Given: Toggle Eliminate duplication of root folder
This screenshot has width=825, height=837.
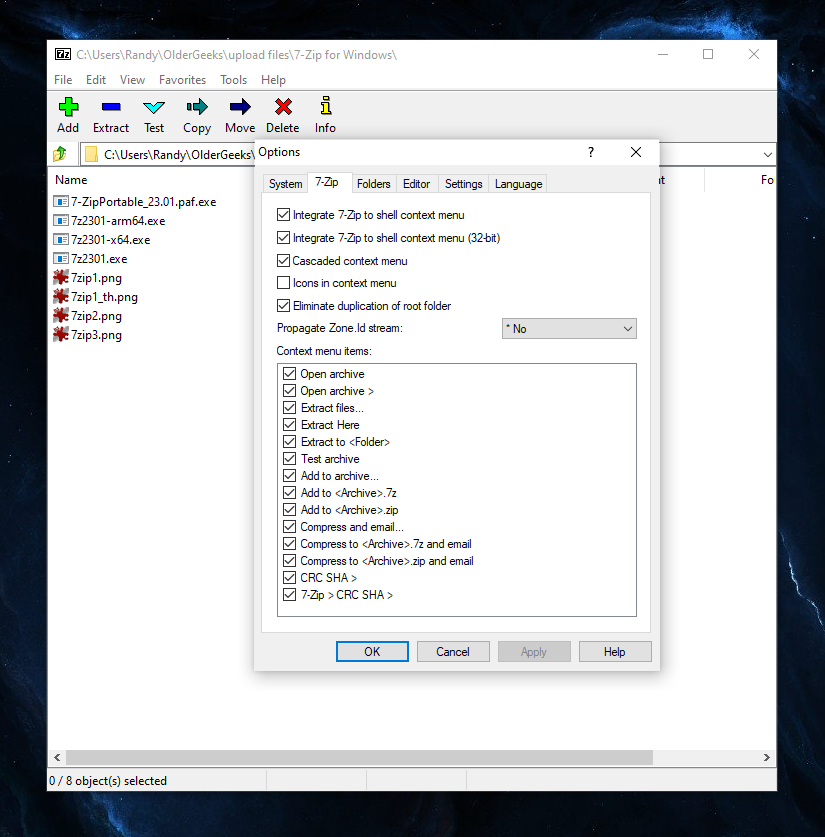Looking at the screenshot, I should [x=283, y=306].
